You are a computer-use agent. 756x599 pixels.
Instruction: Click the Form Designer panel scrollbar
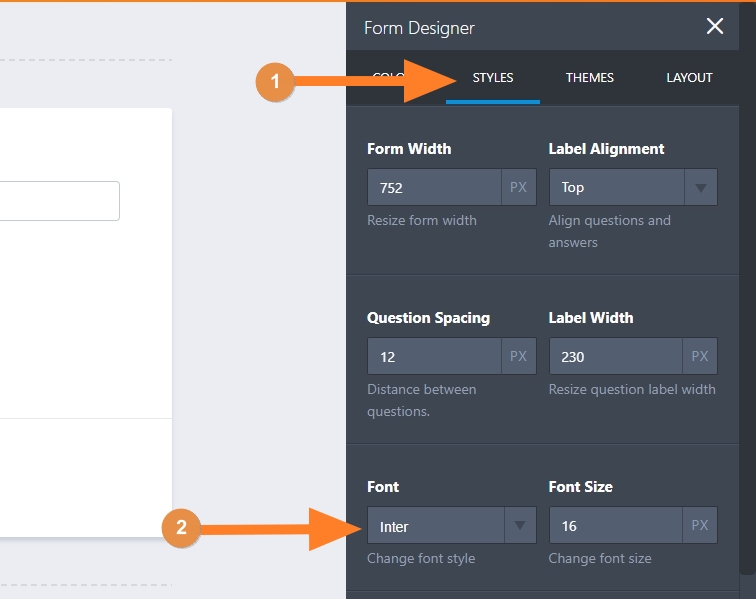click(x=746, y=300)
